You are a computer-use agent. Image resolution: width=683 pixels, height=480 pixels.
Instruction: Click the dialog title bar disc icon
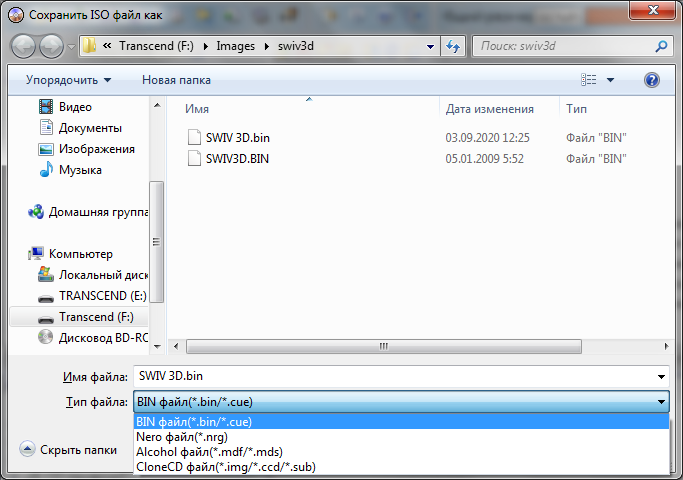16,15
